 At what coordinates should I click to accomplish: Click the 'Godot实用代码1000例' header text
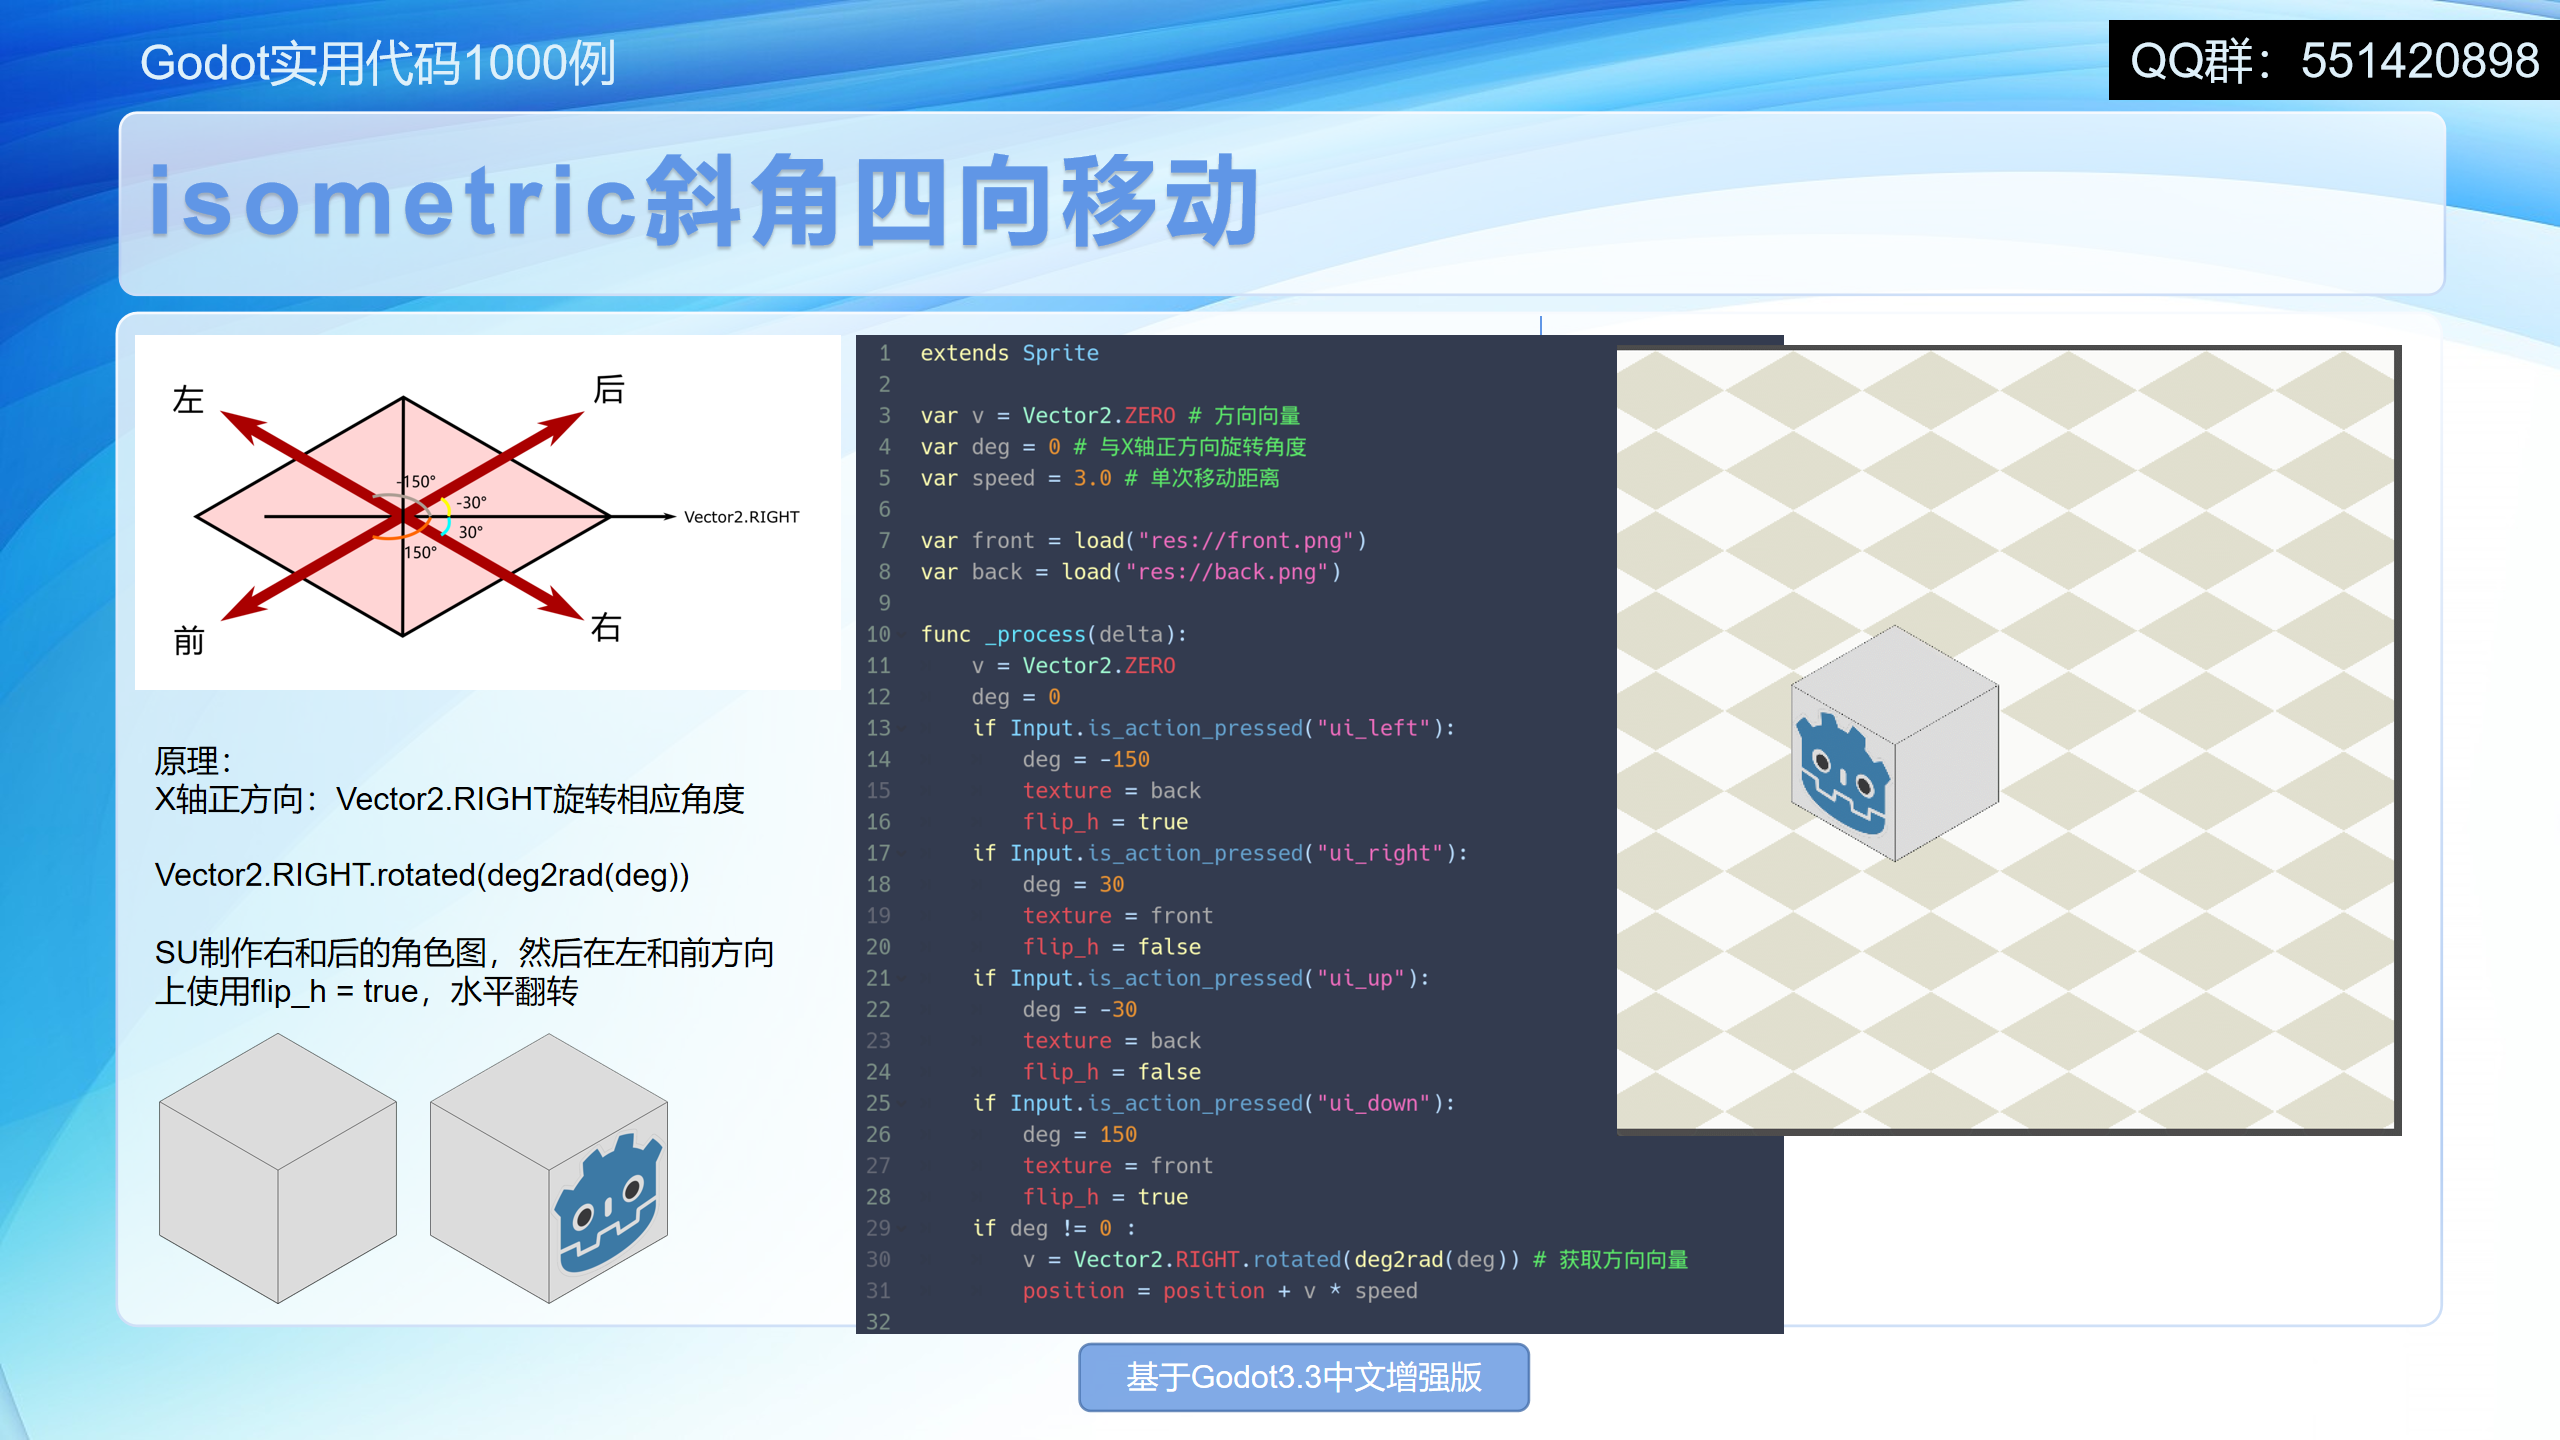[378, 63]
